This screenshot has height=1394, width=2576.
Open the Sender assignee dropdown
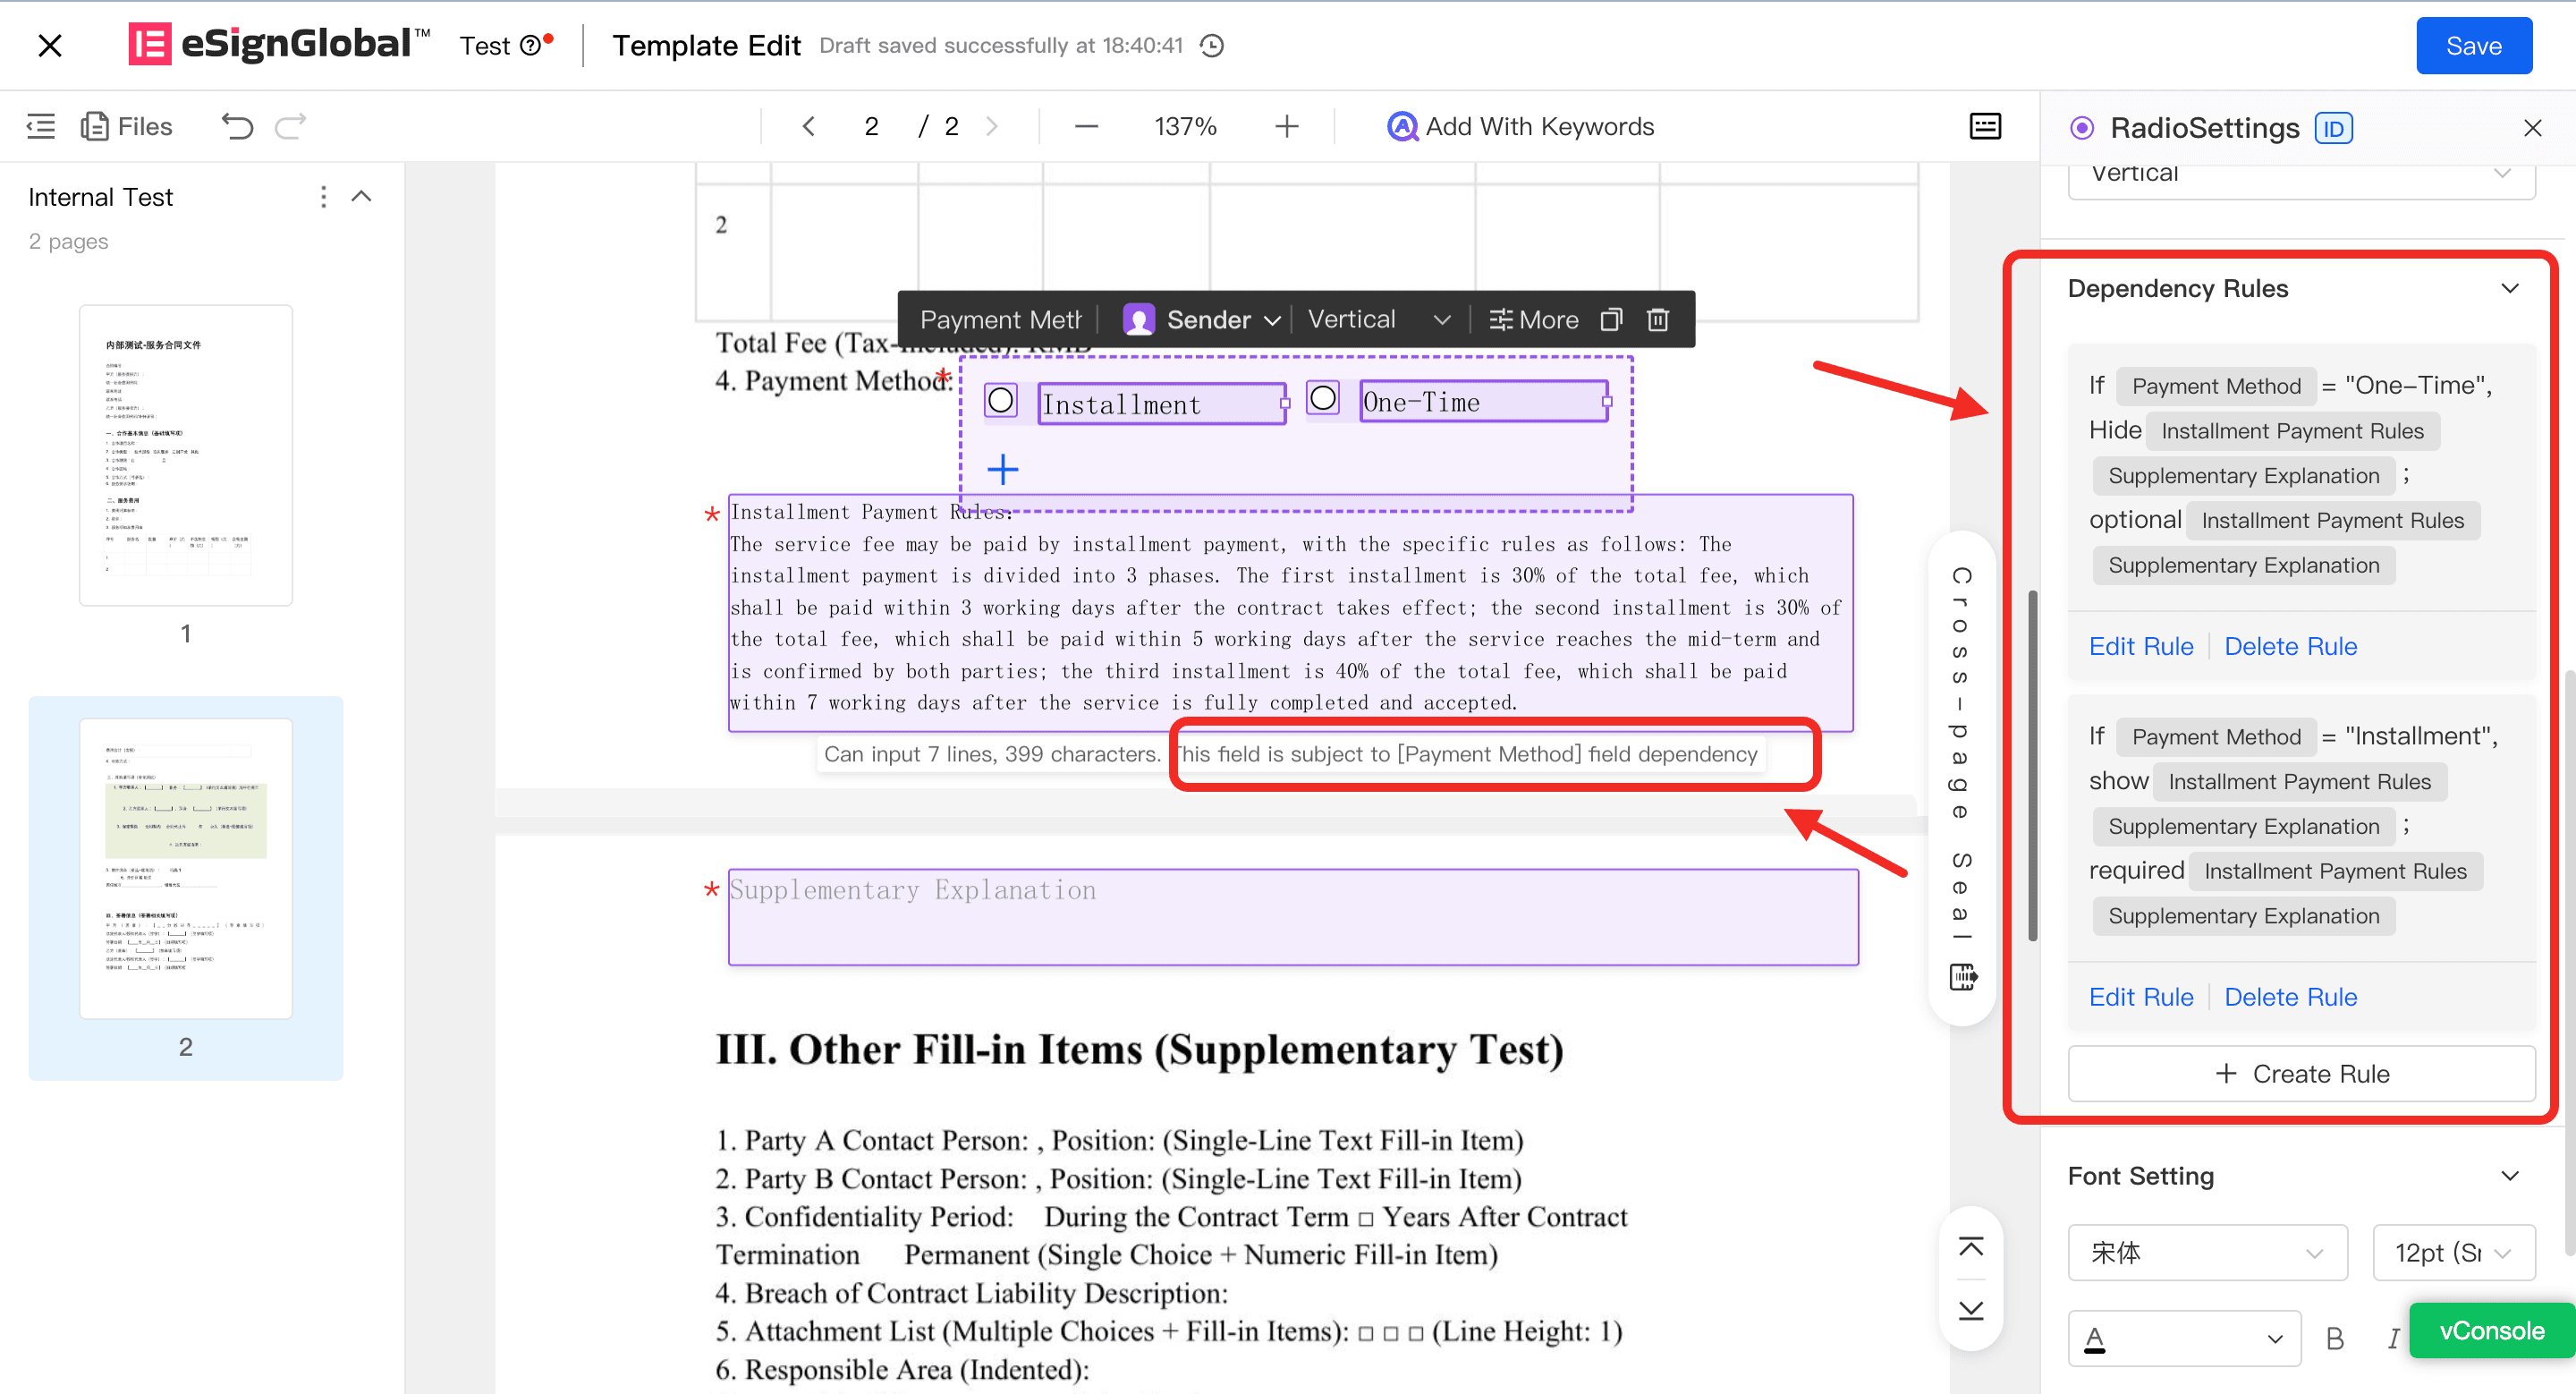click(1202, 320)
